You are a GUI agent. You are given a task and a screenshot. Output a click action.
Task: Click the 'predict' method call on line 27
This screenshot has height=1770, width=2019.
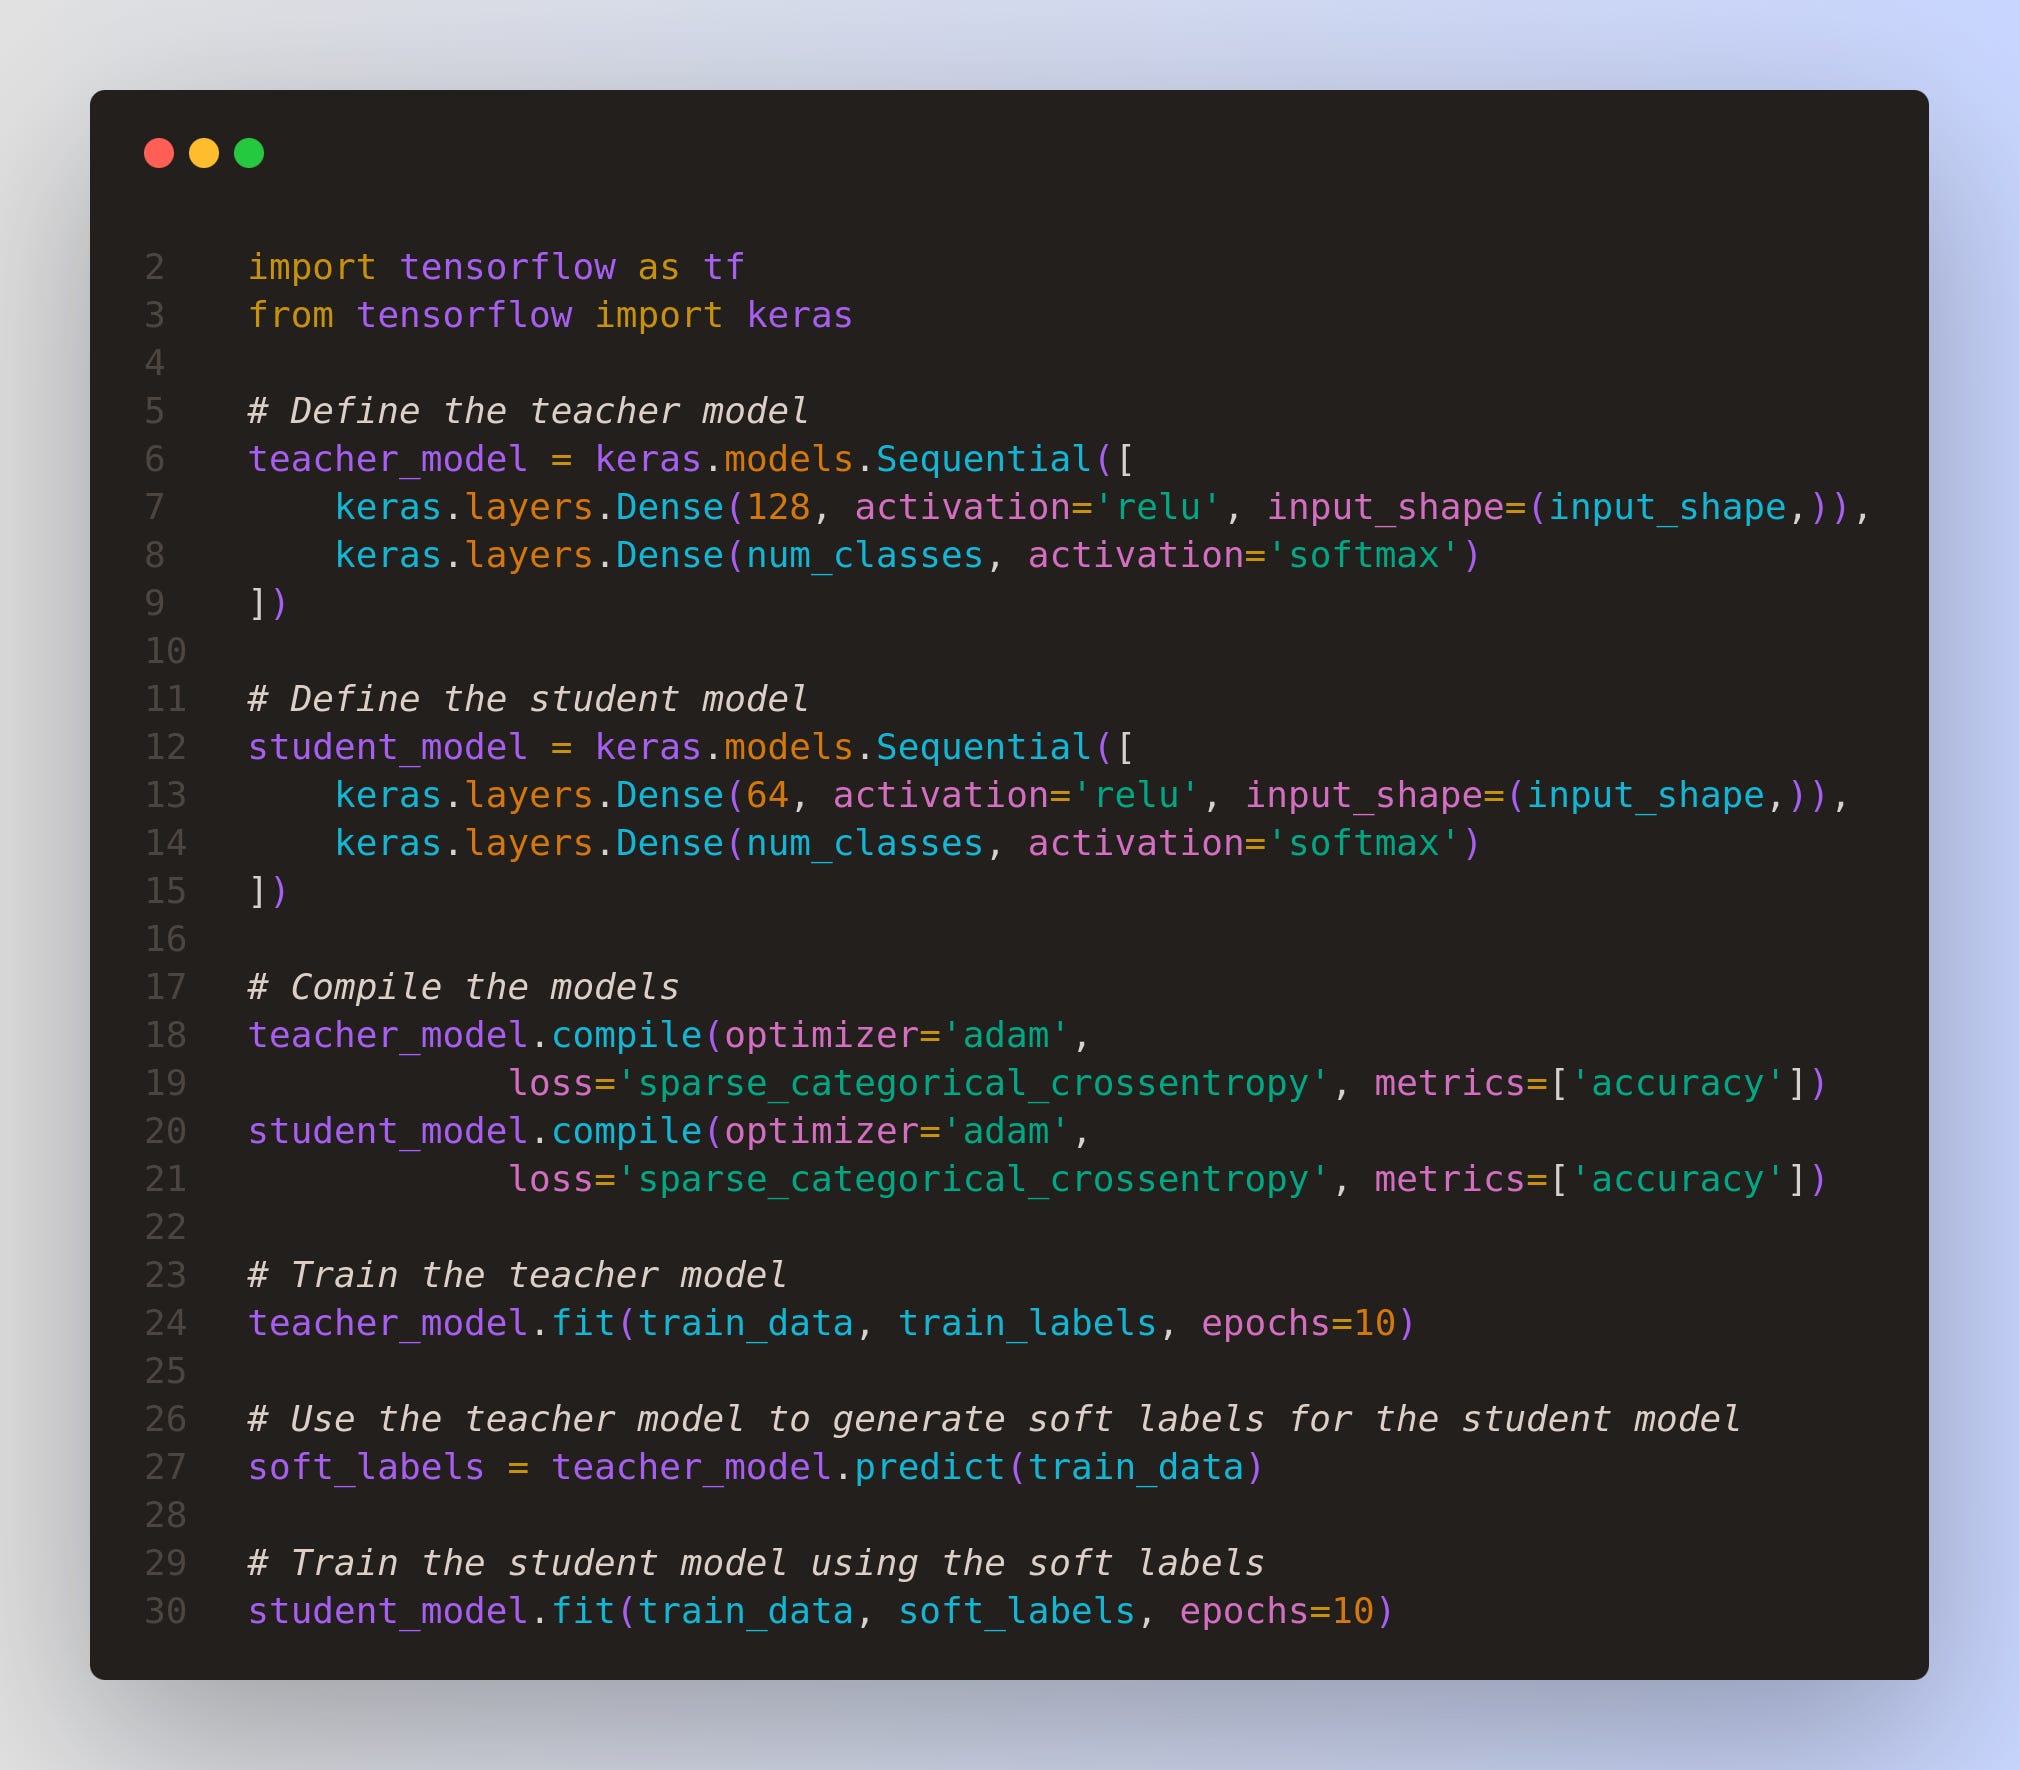pyautogui.click(x=929, y=1467)
